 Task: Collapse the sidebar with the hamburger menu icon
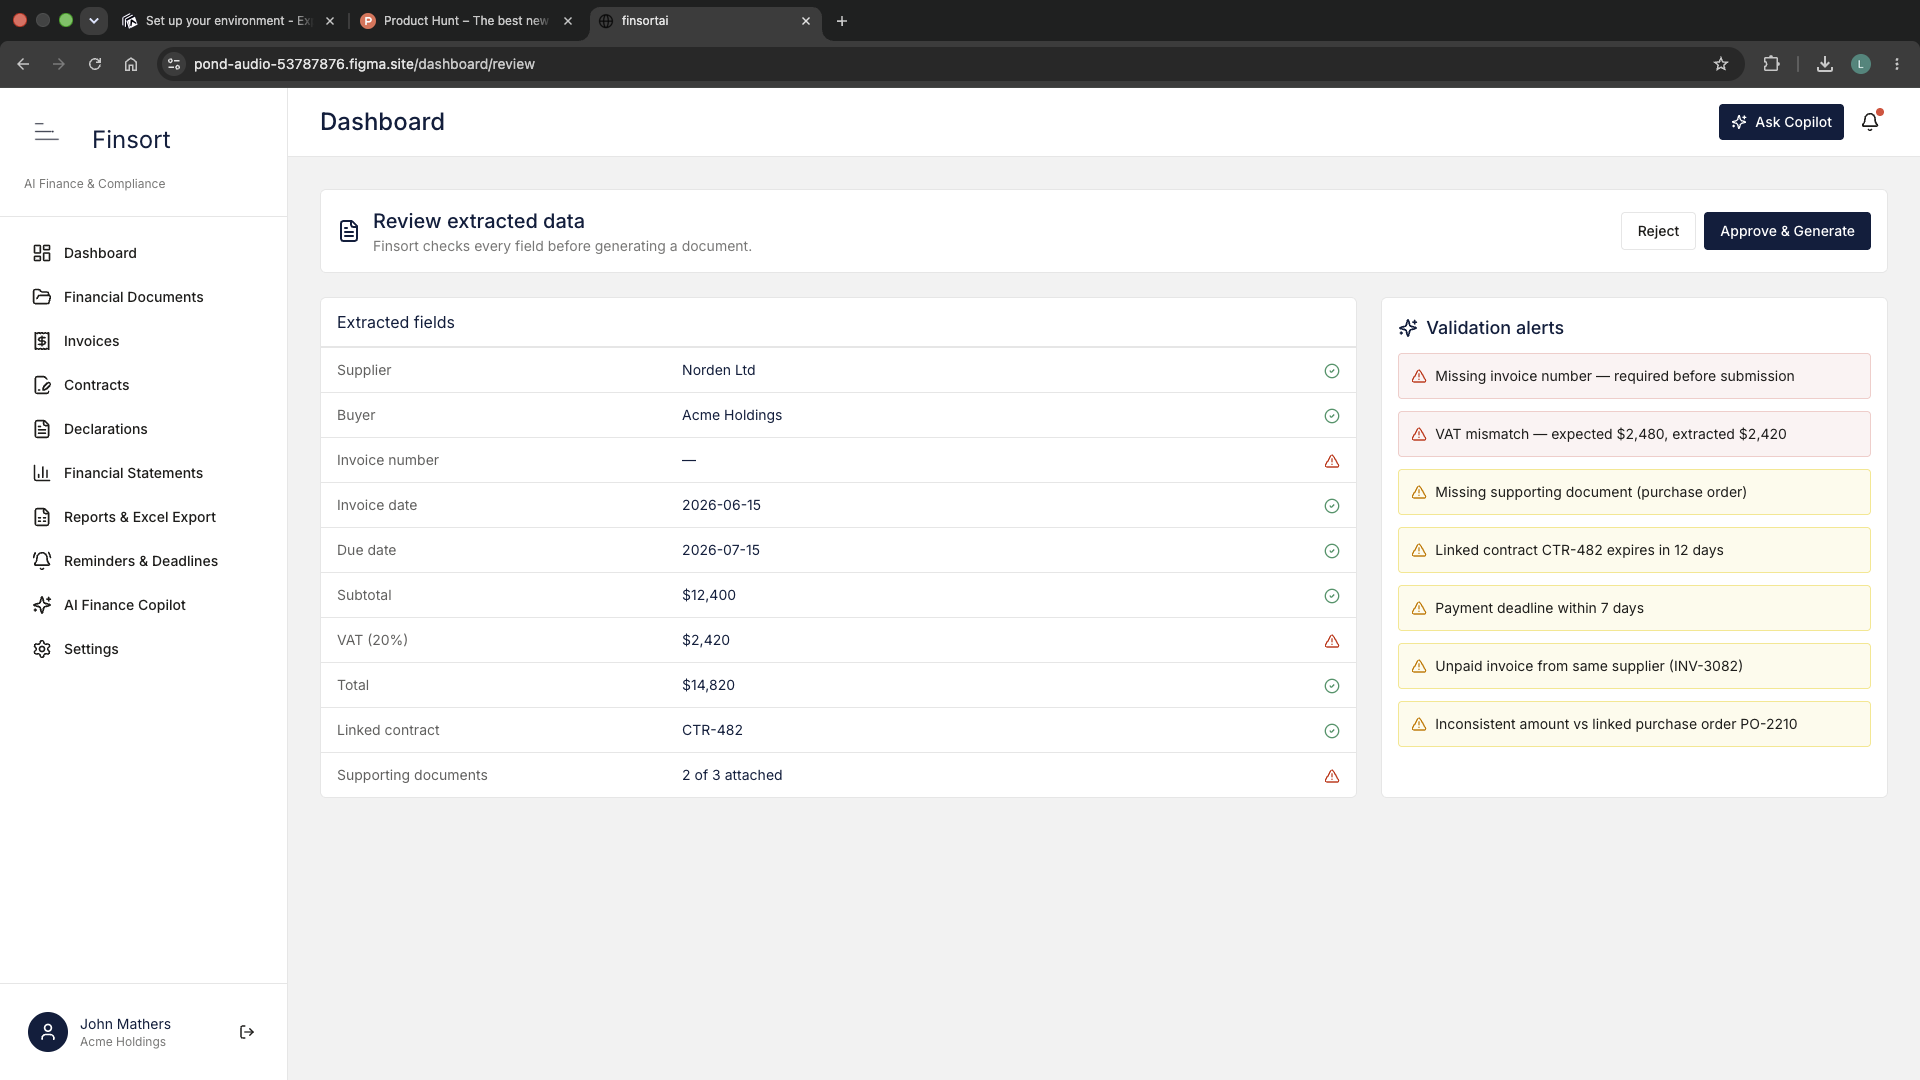click(x=46, y=132)
